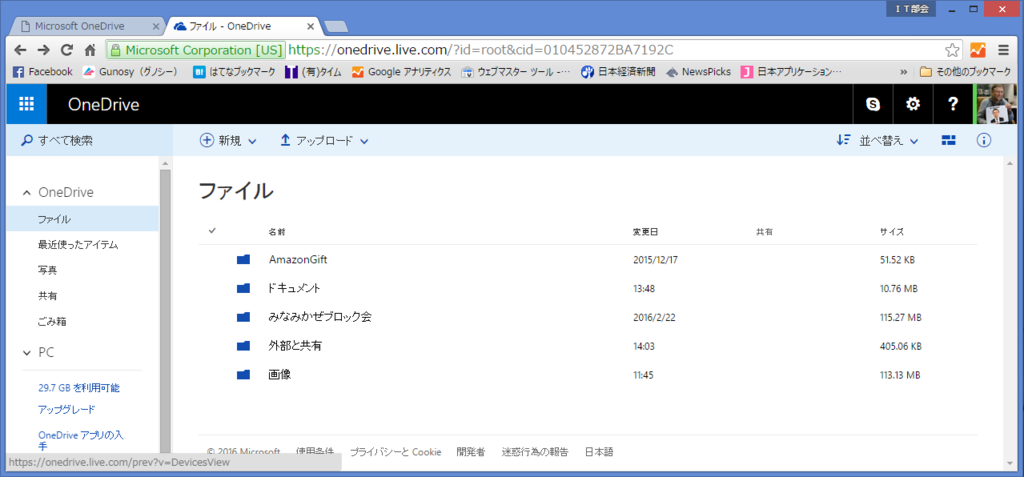
Task: Open the アップロード dropdown
Action: click(x=324, y=140)
